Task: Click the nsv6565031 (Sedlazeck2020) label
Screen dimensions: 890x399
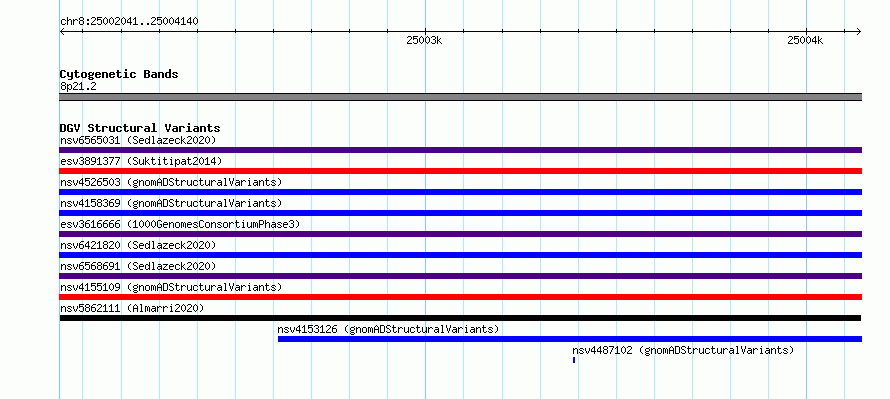Action: pyautogui.click(x=138, y=140)
